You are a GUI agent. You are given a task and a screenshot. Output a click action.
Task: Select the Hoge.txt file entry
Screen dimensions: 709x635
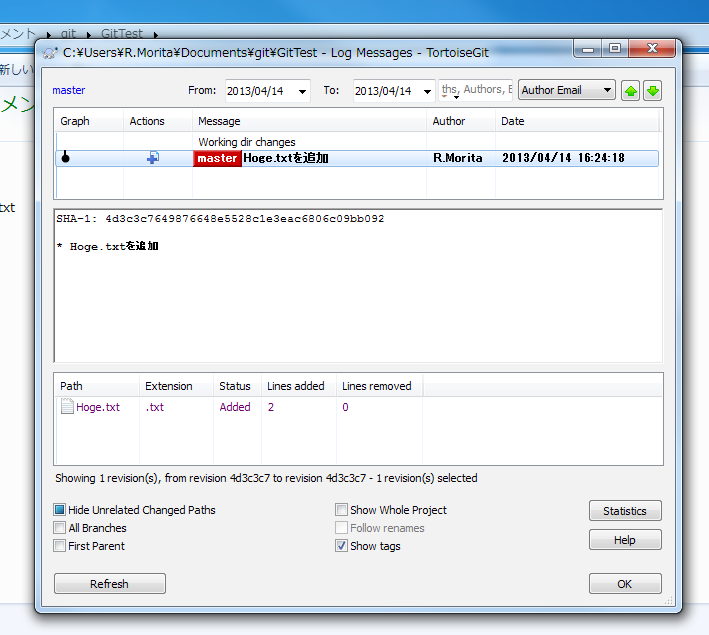pyautogui.click(x=98, y=407)
